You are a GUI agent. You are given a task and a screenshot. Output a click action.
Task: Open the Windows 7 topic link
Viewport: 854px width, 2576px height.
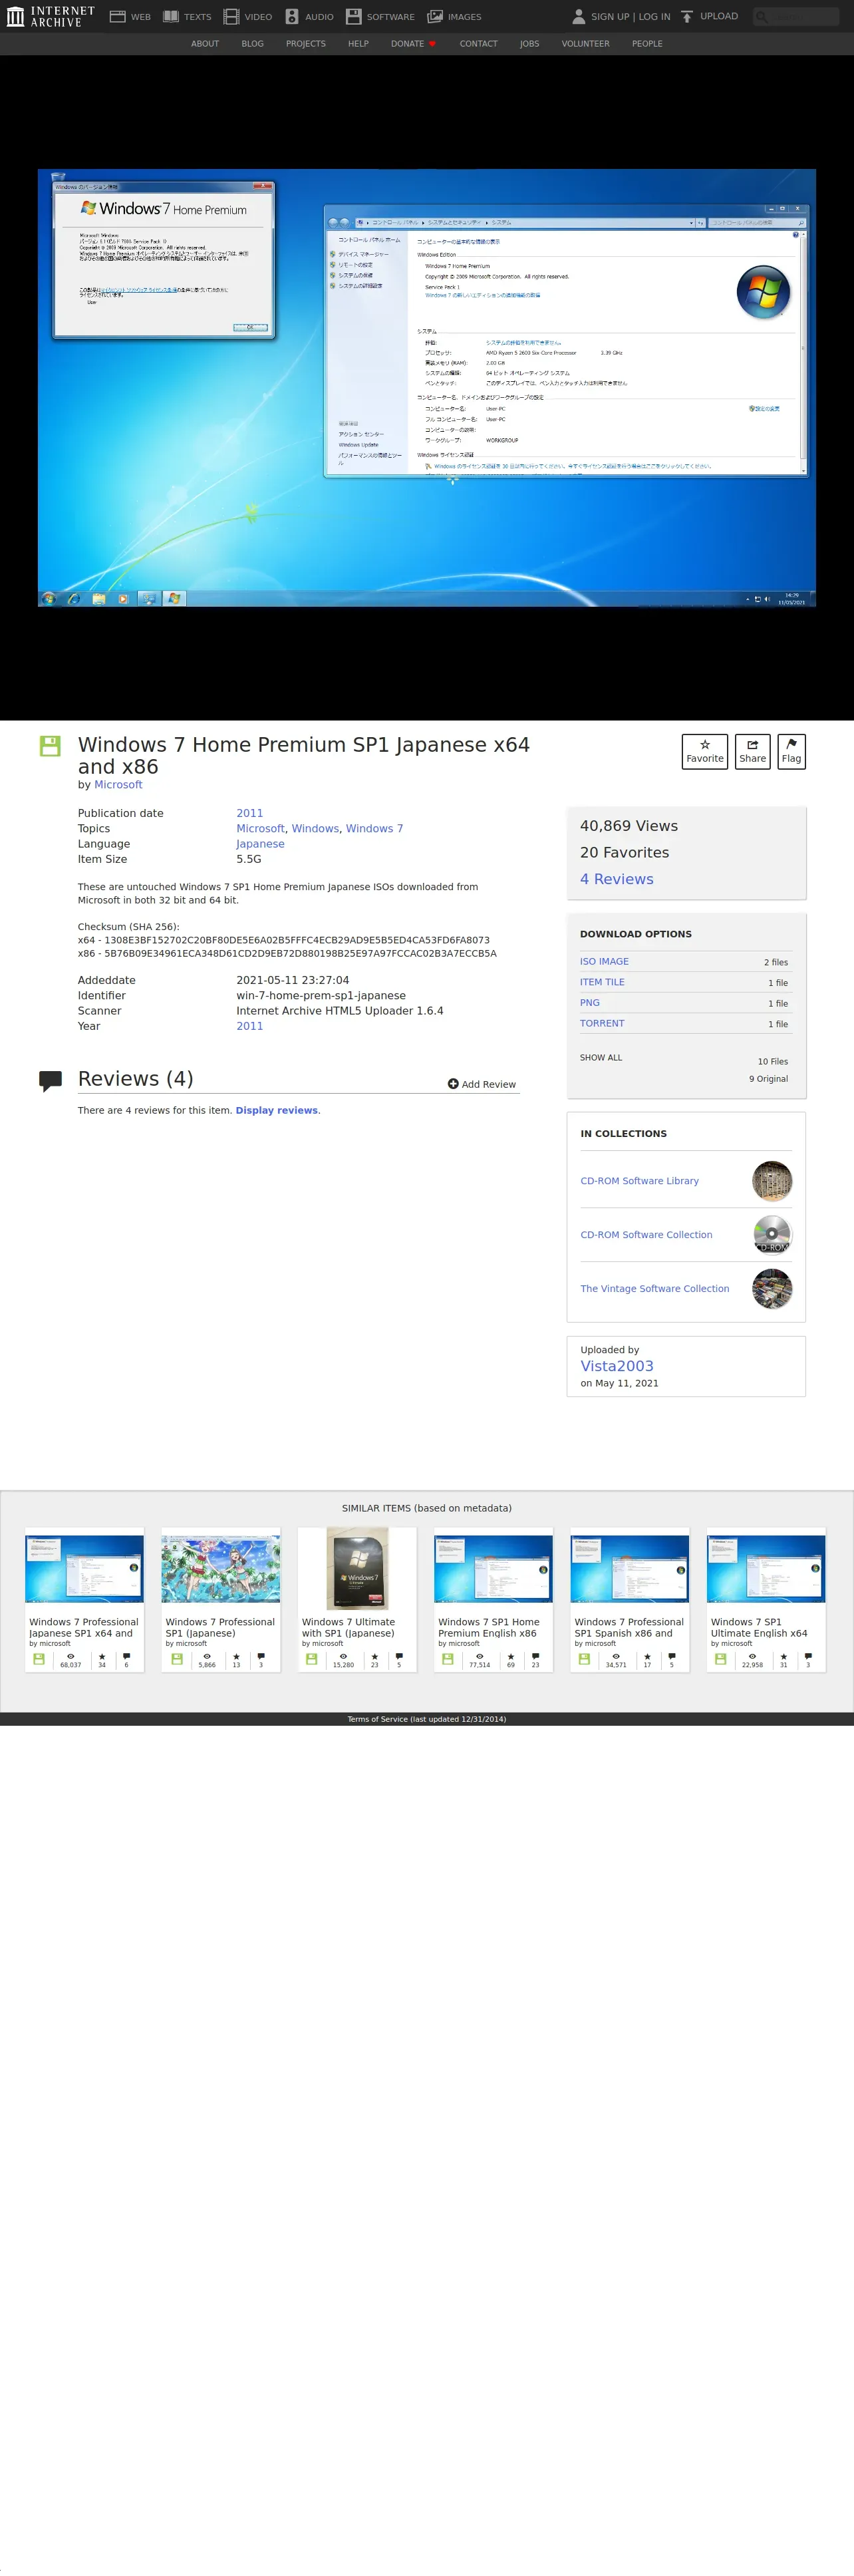(x=374, y=828)
